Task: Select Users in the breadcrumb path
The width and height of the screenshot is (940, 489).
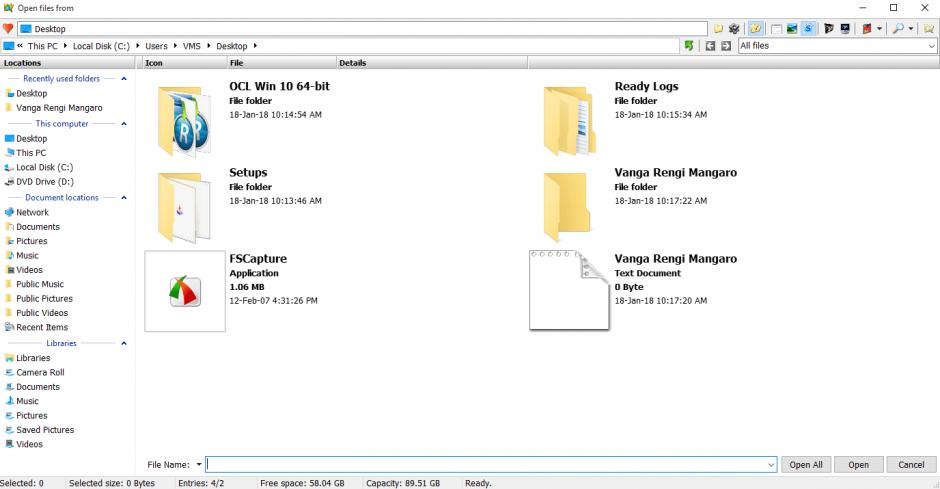Action: 156,46
